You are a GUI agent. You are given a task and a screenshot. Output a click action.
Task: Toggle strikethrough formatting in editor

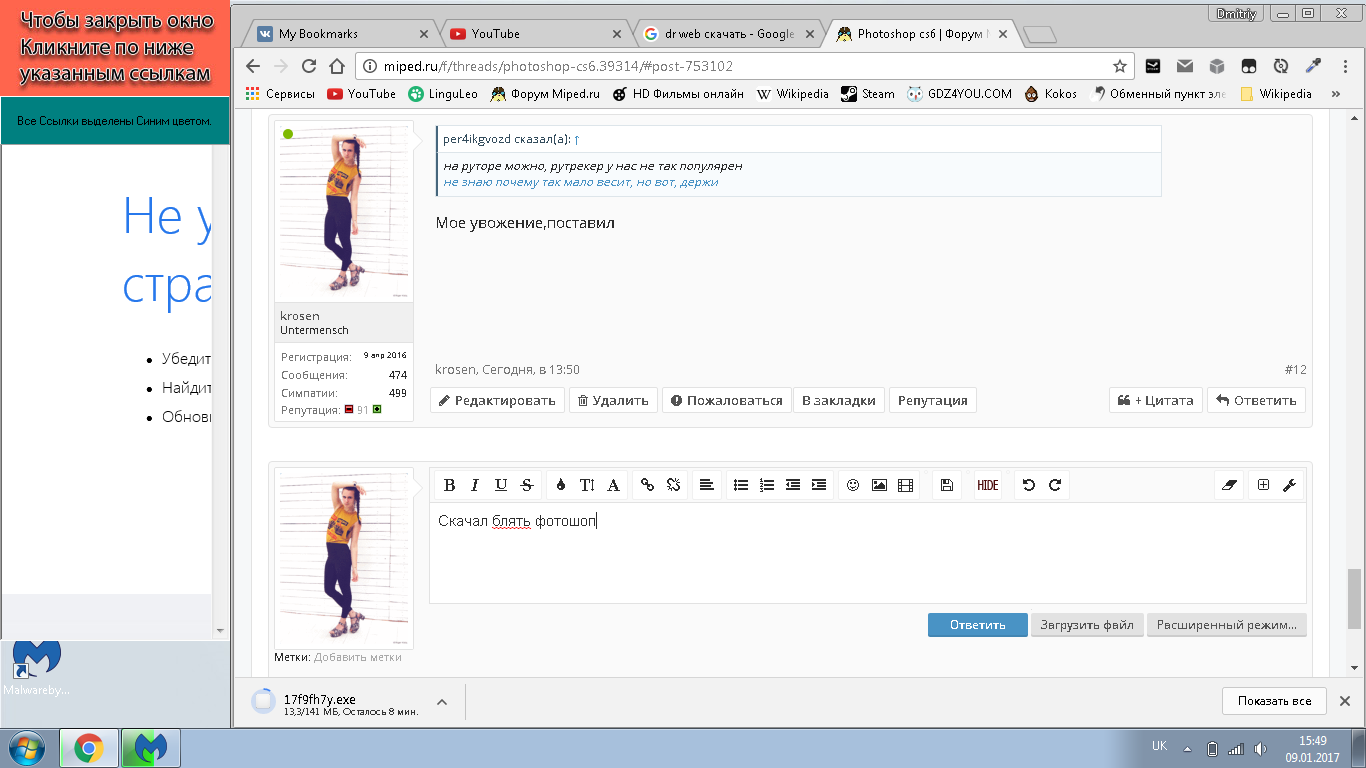point(527,485)
